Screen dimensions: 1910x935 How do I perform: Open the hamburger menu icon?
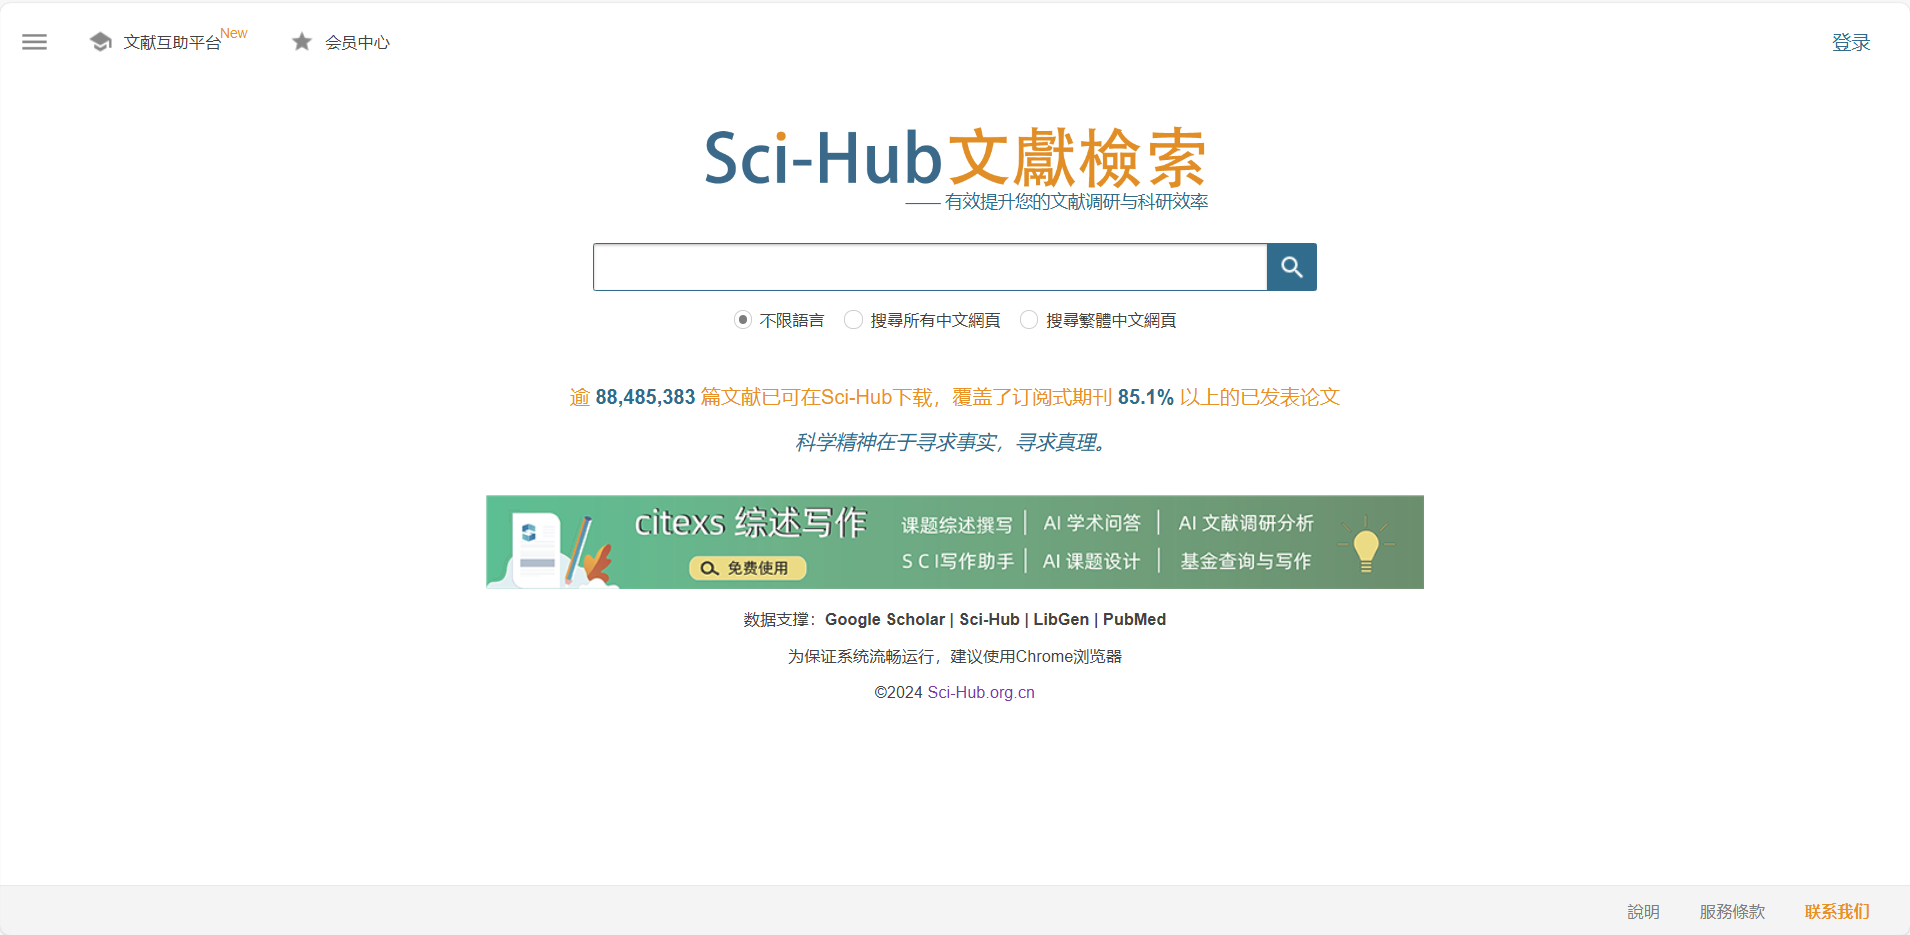34,42
